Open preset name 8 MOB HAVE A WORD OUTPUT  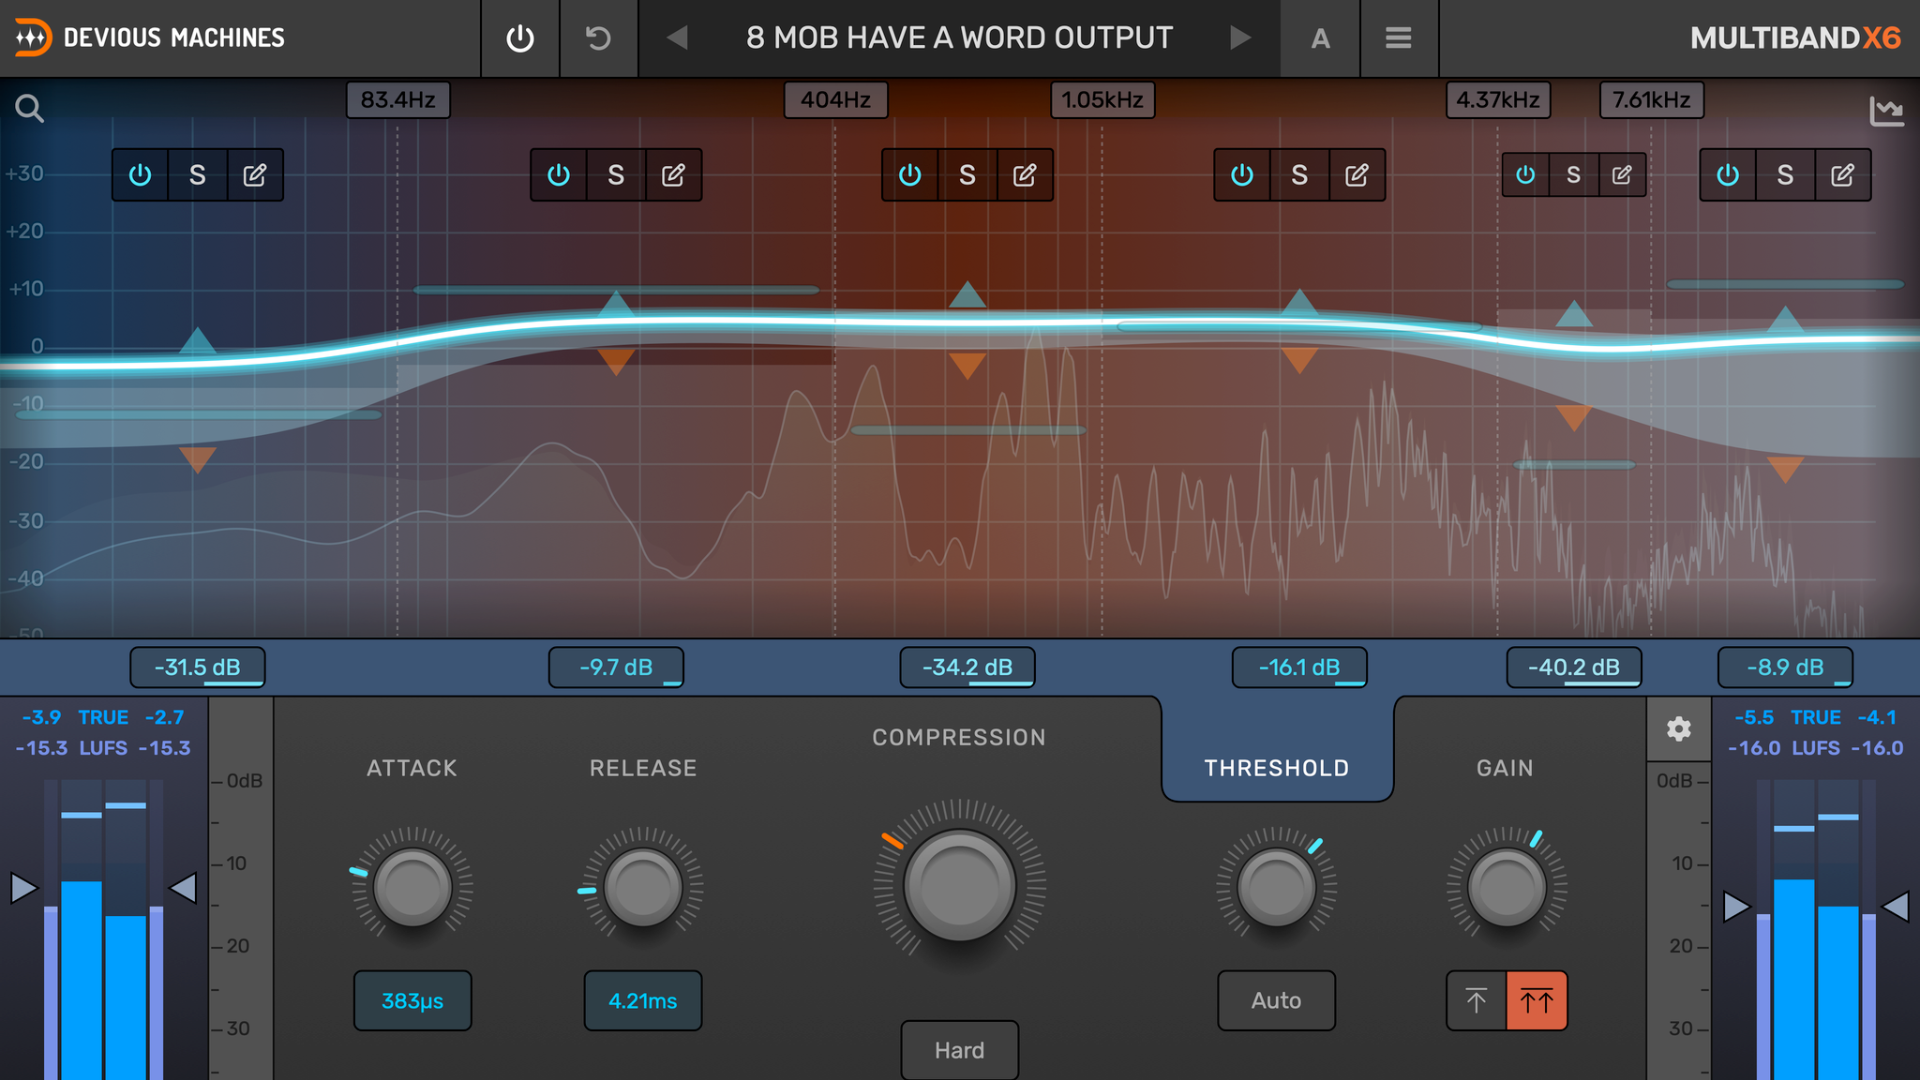click(959, 38)
